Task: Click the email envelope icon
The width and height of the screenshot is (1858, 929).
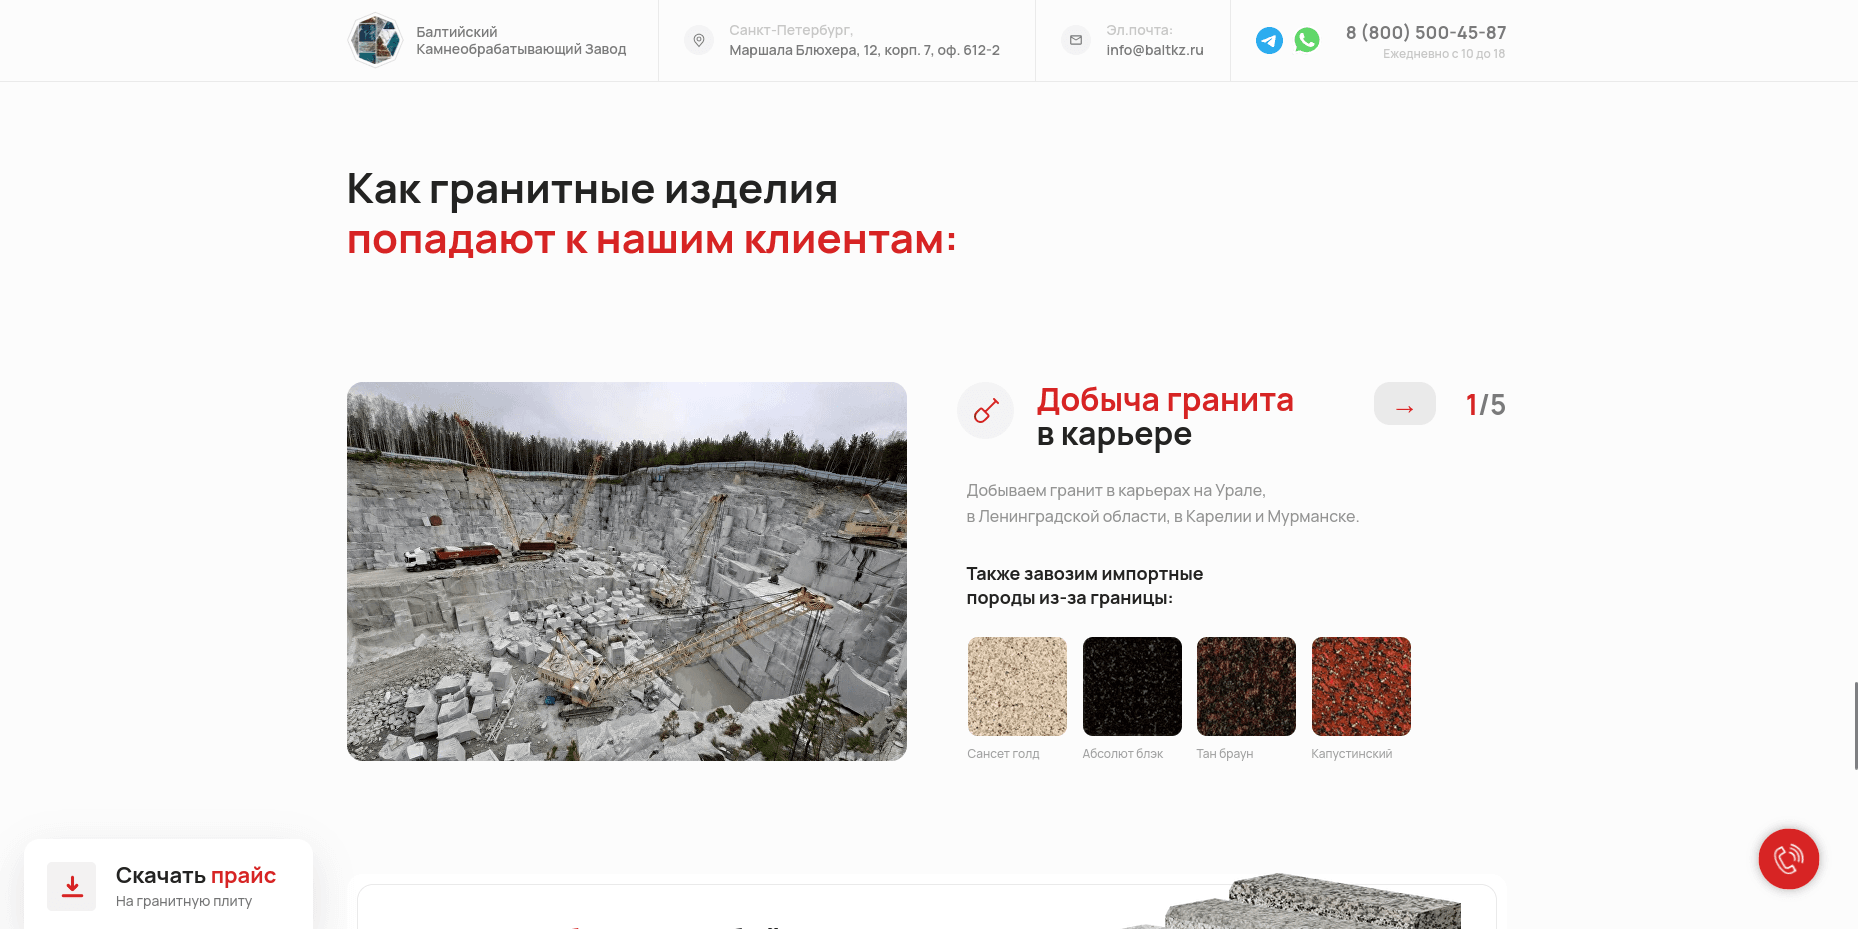Action: click(x=1076, y=40)
